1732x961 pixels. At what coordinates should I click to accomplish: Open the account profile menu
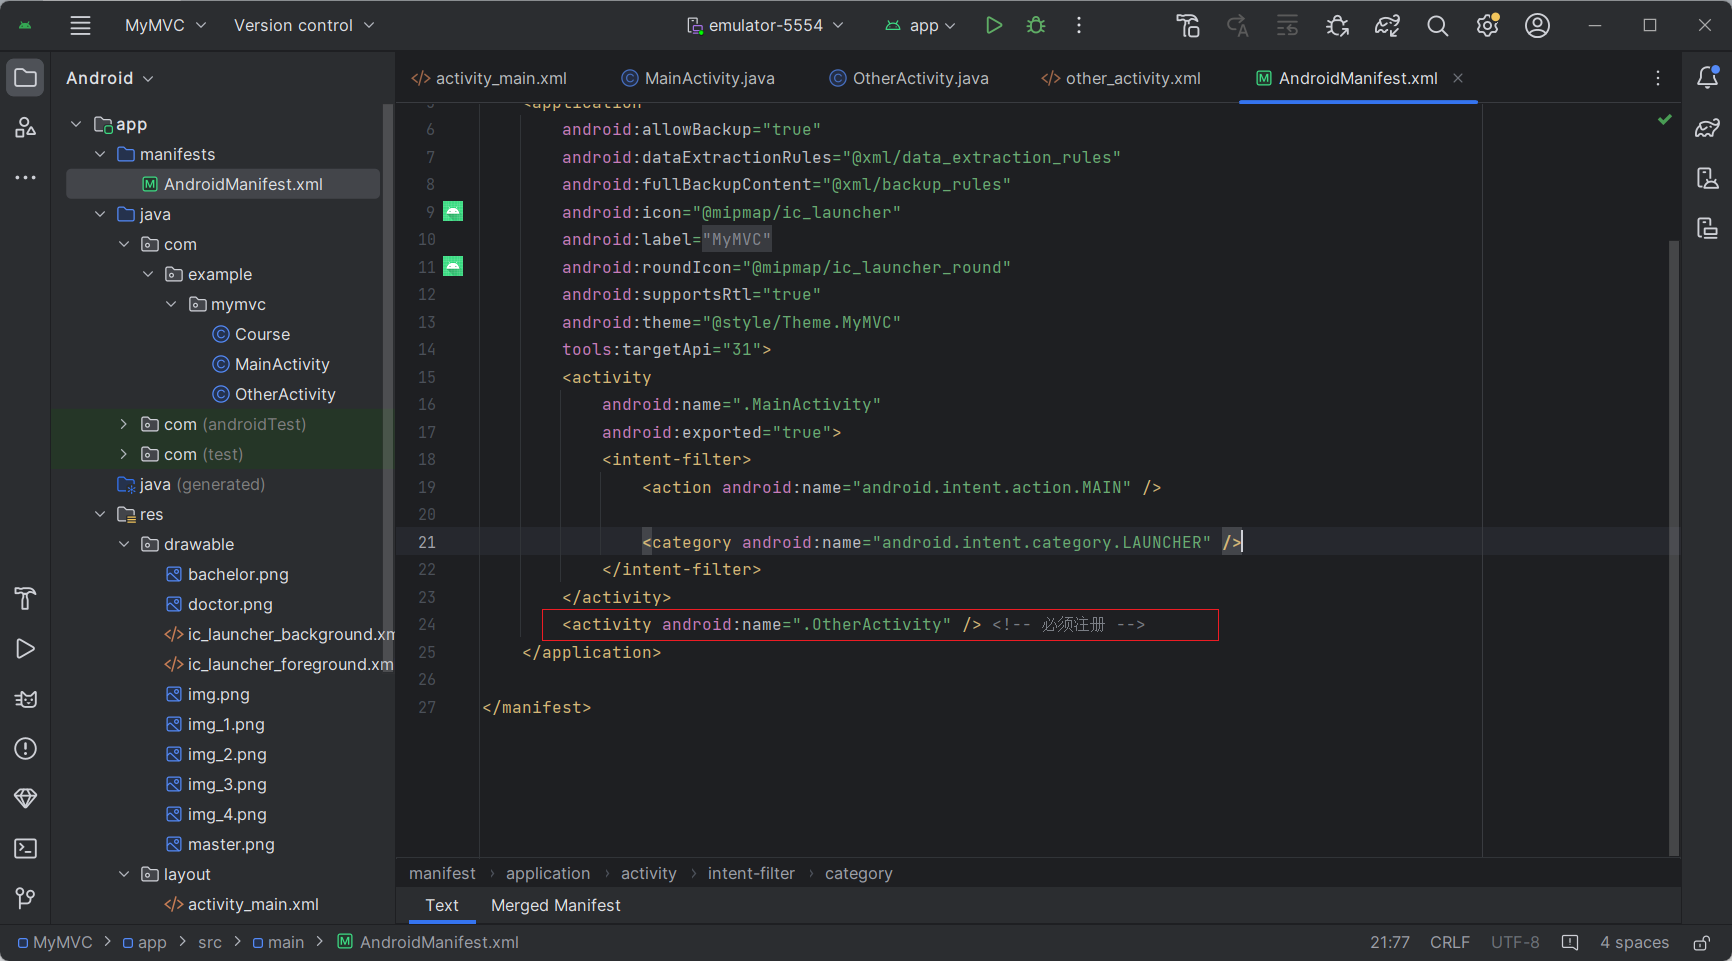(1537, 26)
